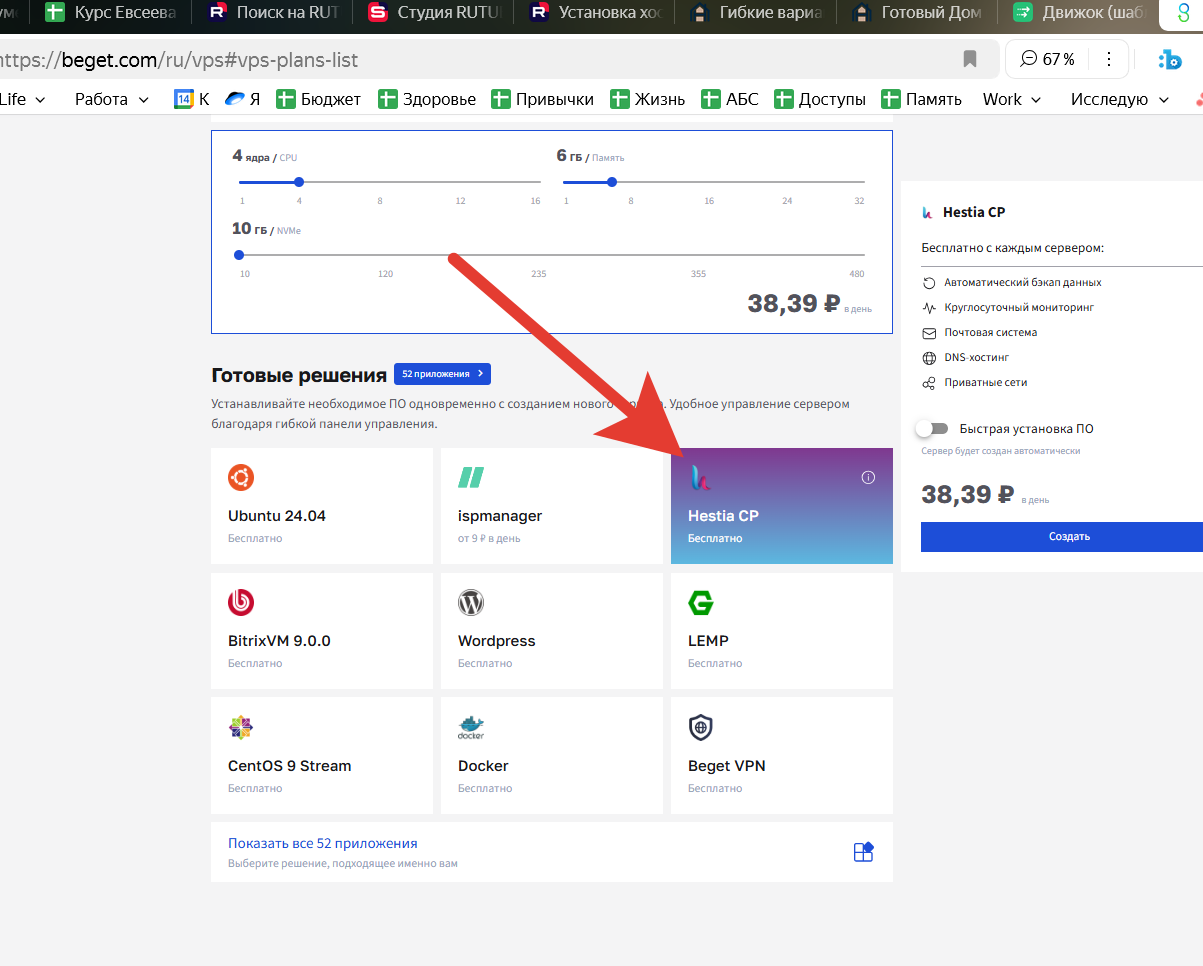
Task: Expand the Работа bookmarks folder
Action: pyautogui.click(x=111, y=99)
